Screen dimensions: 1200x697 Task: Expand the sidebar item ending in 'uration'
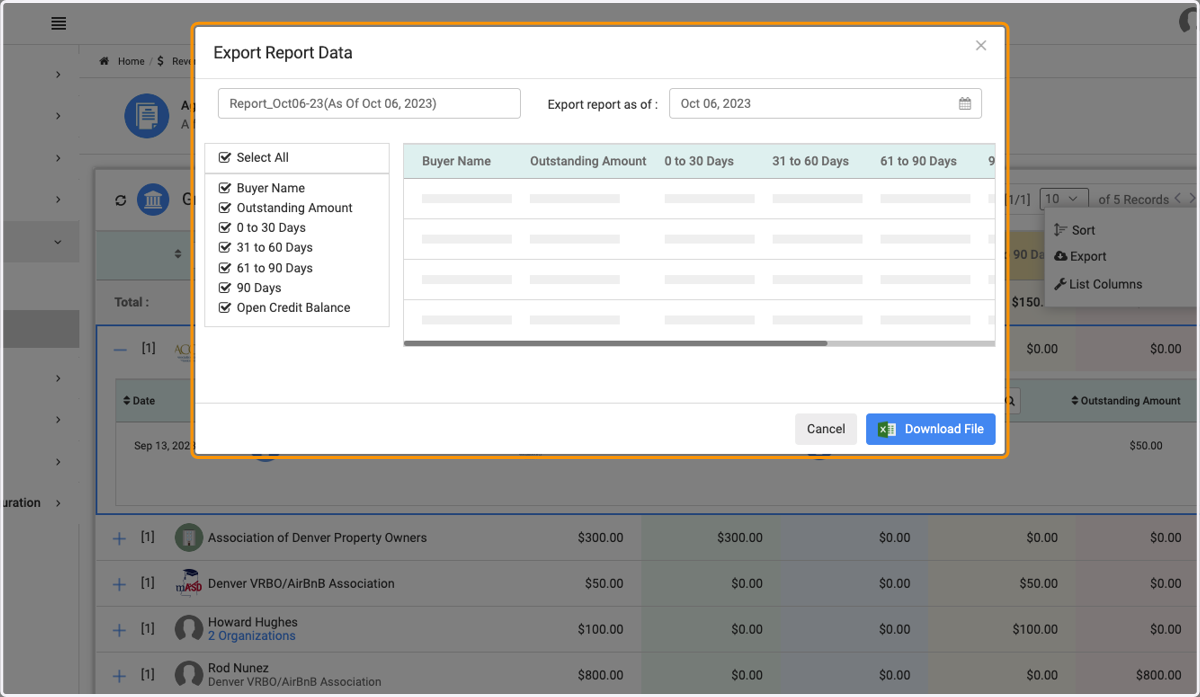[x=58, y=503]
